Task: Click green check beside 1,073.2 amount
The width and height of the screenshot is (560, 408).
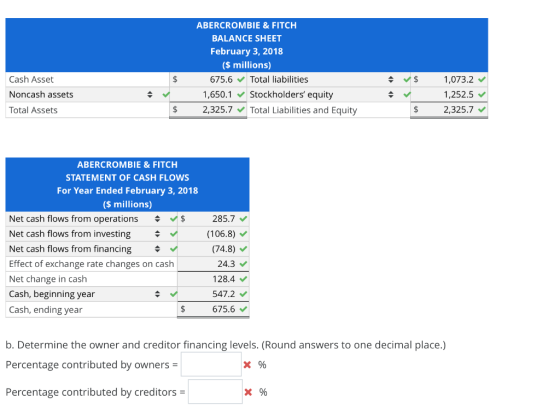Action: pos(482,79)
